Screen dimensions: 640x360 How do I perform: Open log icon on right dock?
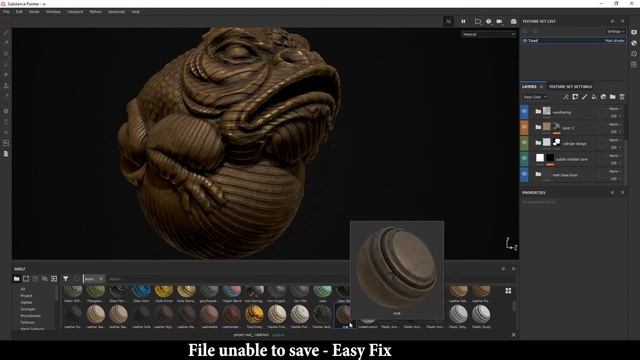click(634, 64)
